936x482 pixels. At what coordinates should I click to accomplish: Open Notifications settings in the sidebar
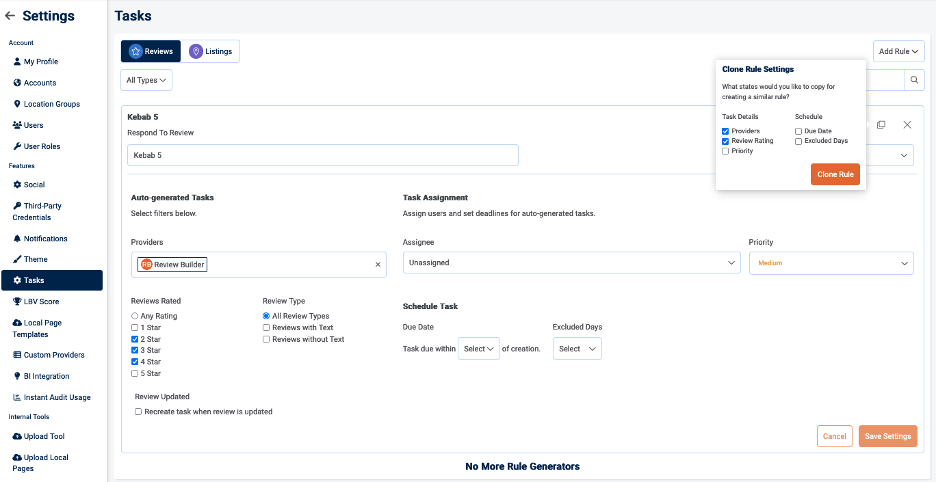click(45, 239)
